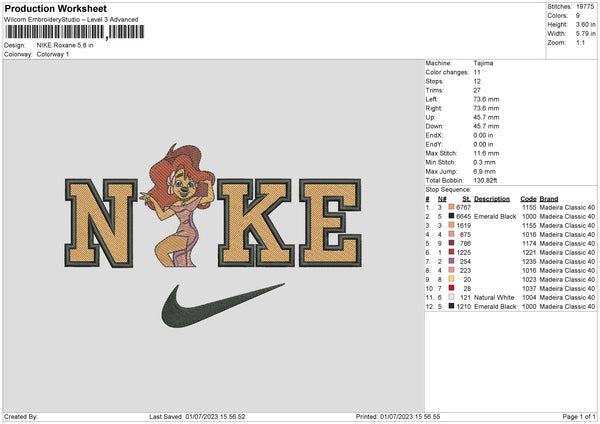This screenshot has height=424, width=600.
Task: Click the Description column header
Action: coord(492,199)
